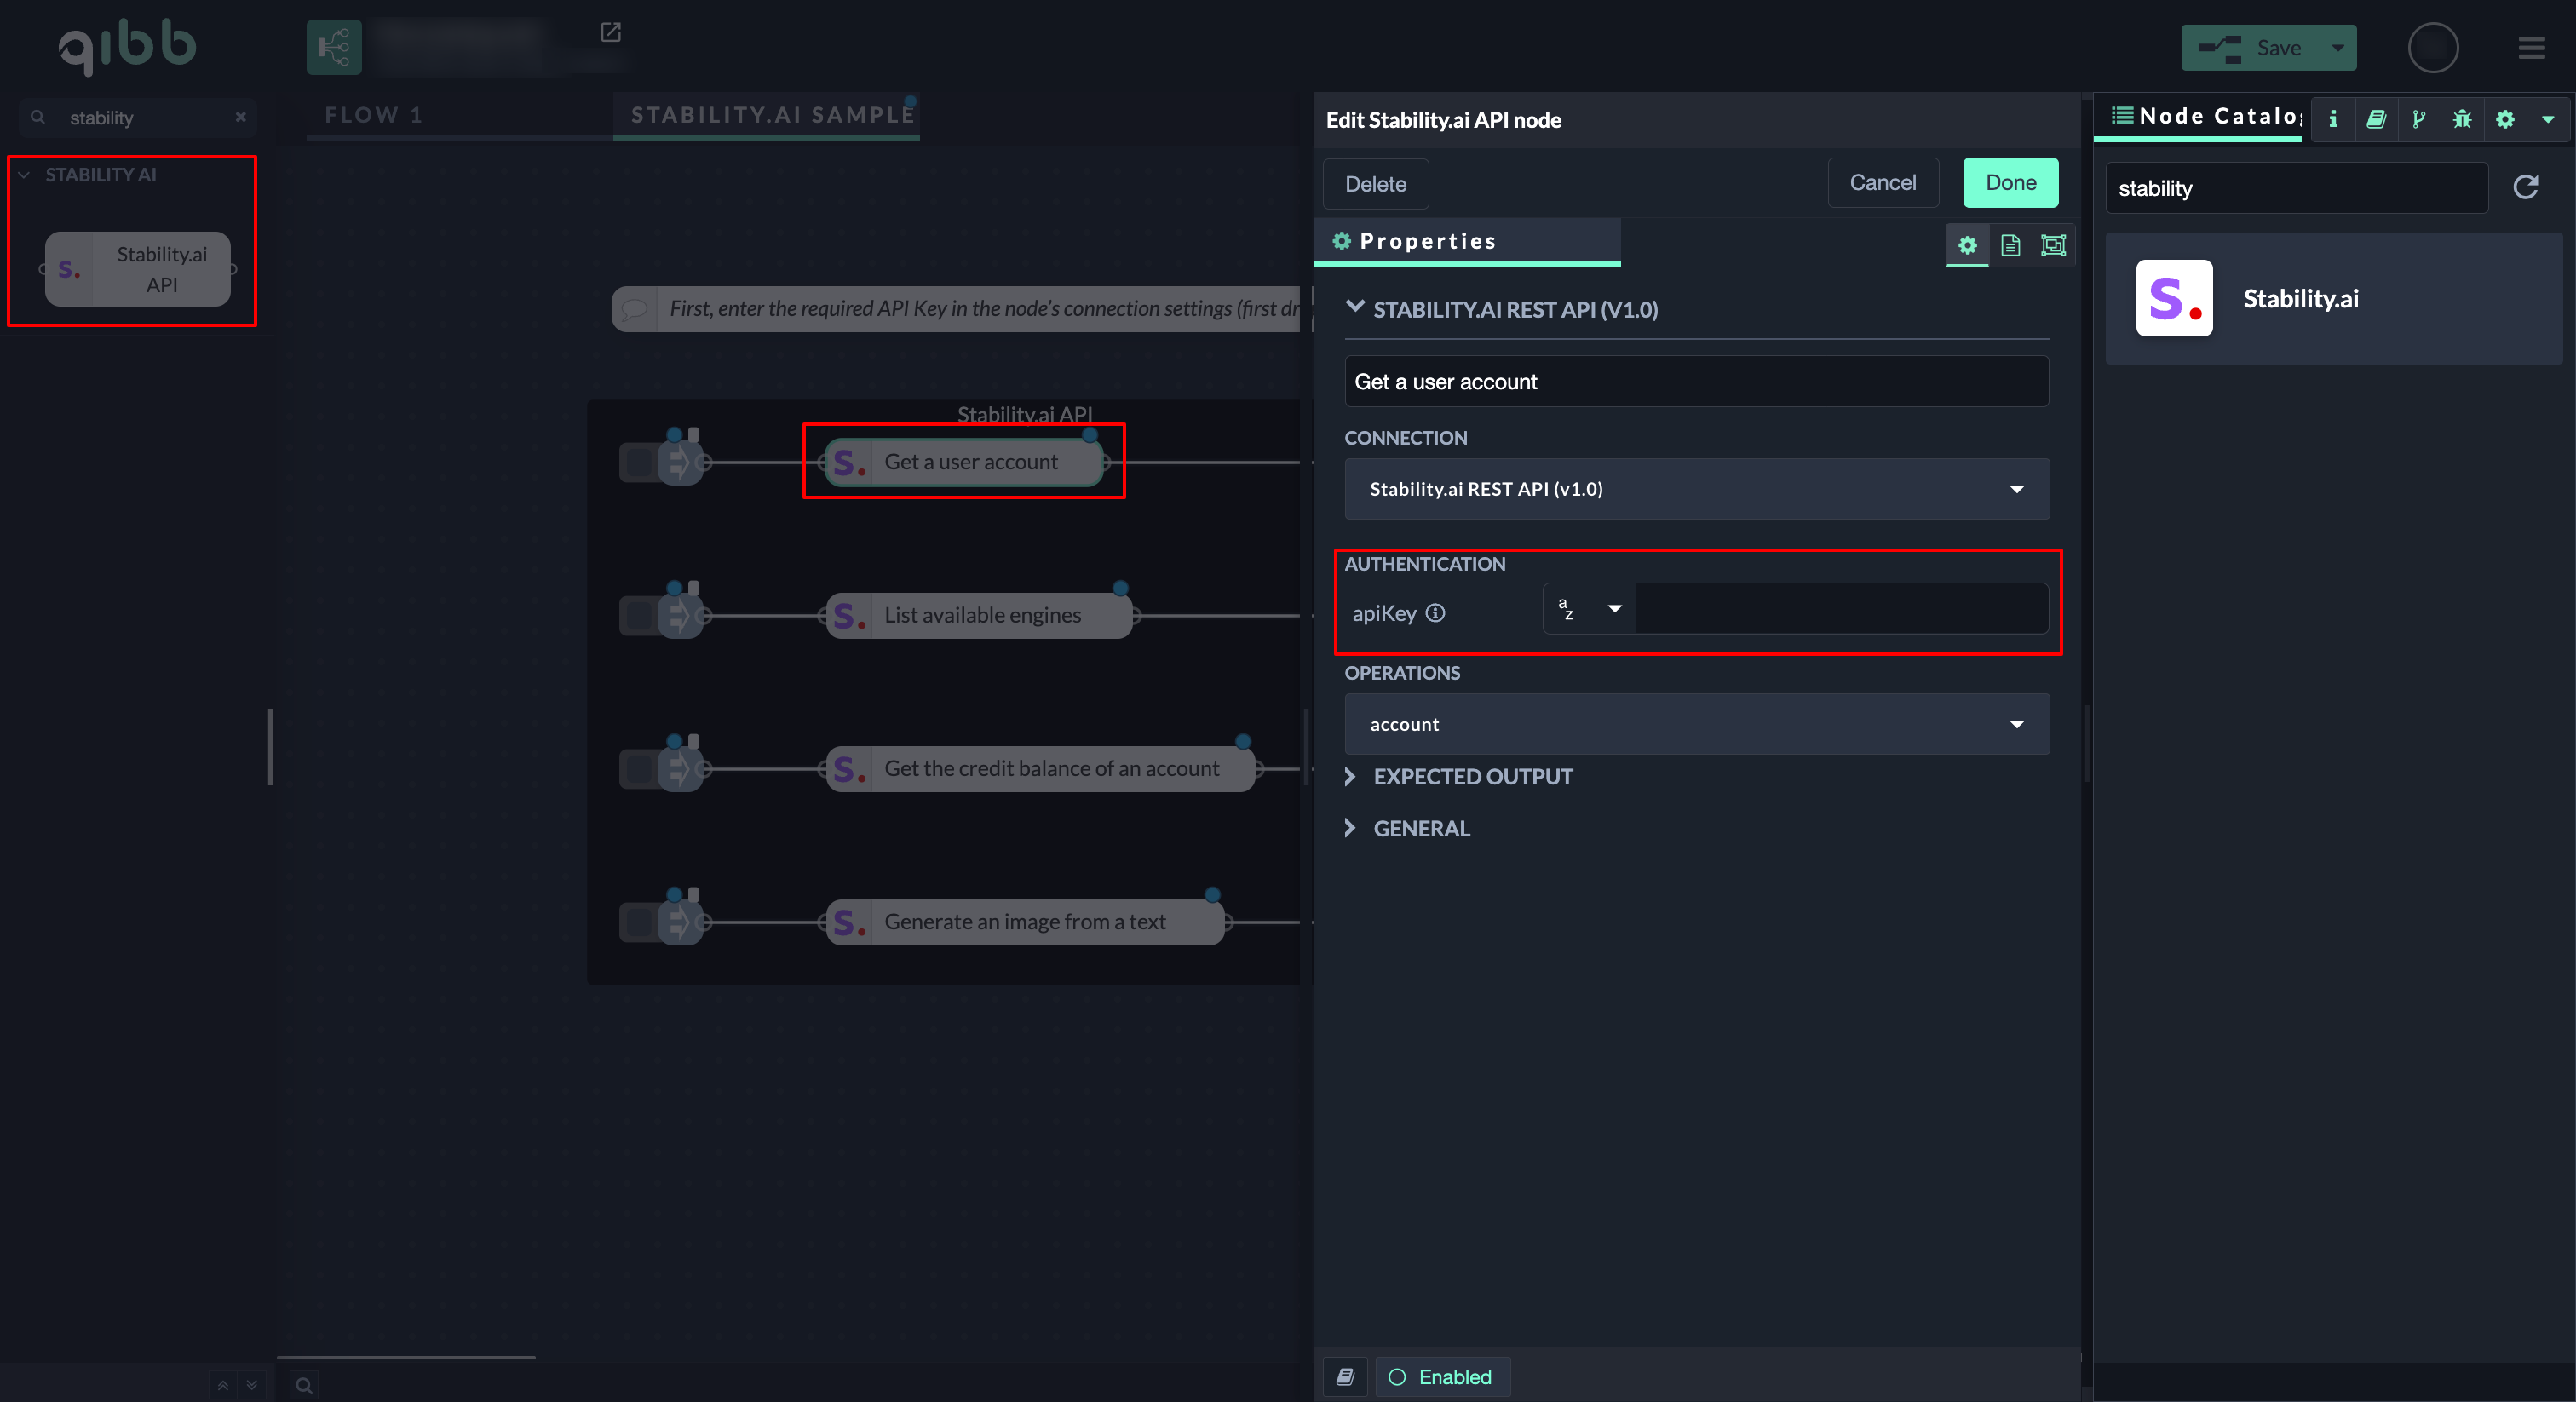Click the apiKey value input field

point(1840,609)
